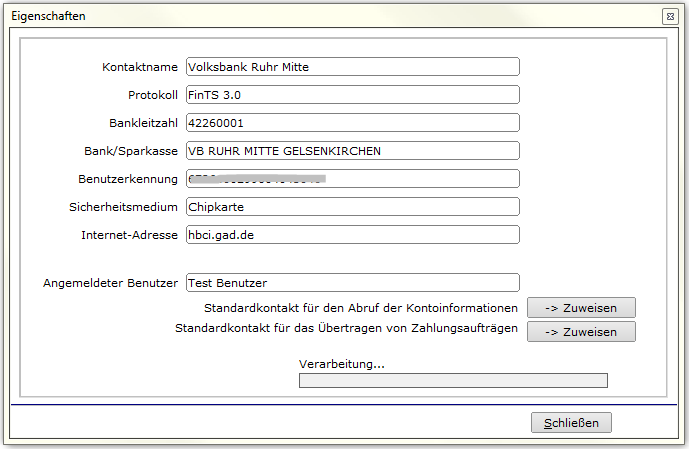Assign standard contact for Kontoinformationen retrieval
Viewport: 689px width, 449px height.
pos(581,308)
